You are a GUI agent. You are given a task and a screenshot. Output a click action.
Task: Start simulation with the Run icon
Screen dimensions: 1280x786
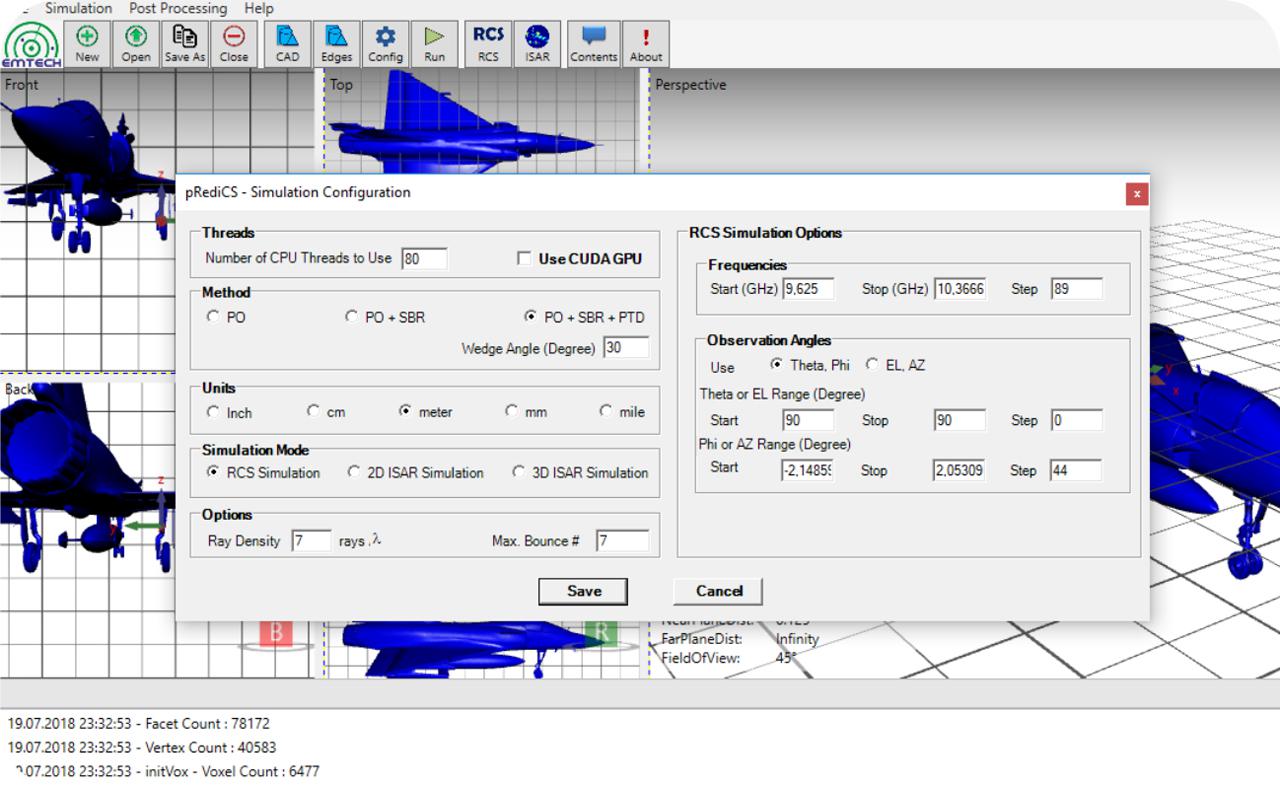coord(434,45)
